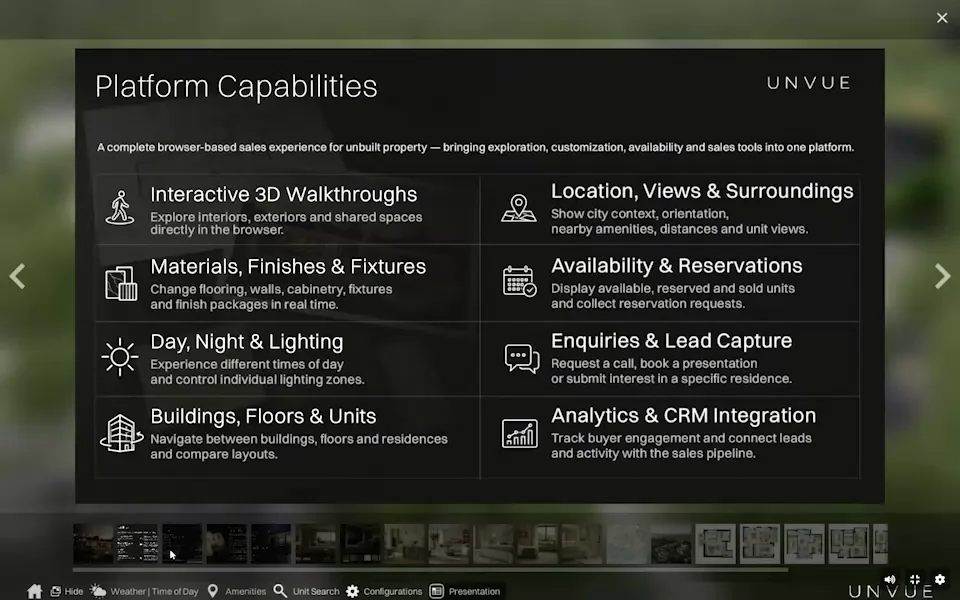The width and height of the screenshot is (960, 600).
Task: Open the Configurations gear option
Action: pos(384,591)
